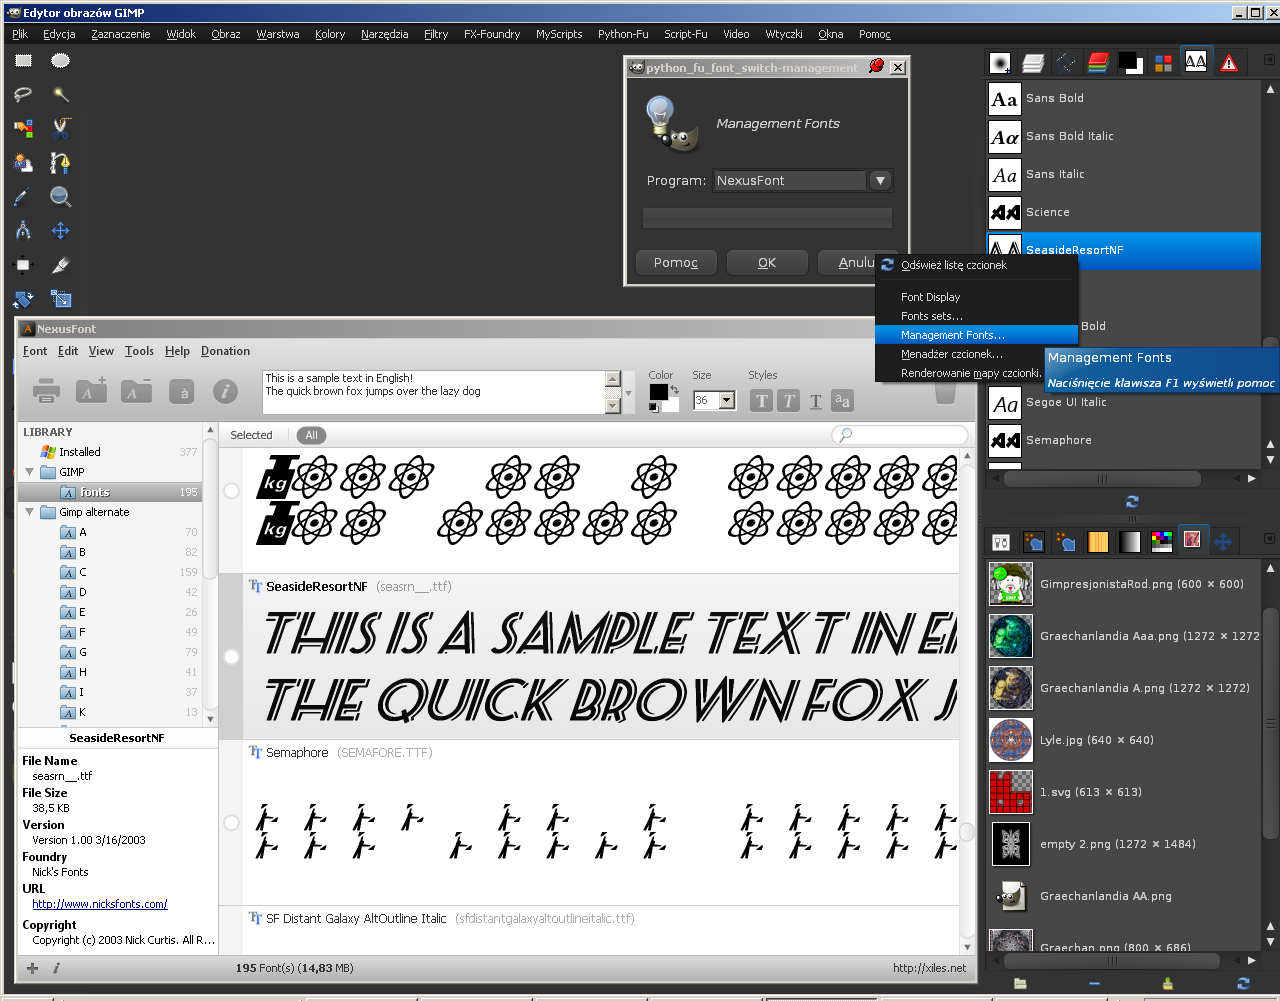The width and height of the screenshot is (1280, 1001).
Task: Open the www.nicksfonts.com link
Action: click(100, 904)
